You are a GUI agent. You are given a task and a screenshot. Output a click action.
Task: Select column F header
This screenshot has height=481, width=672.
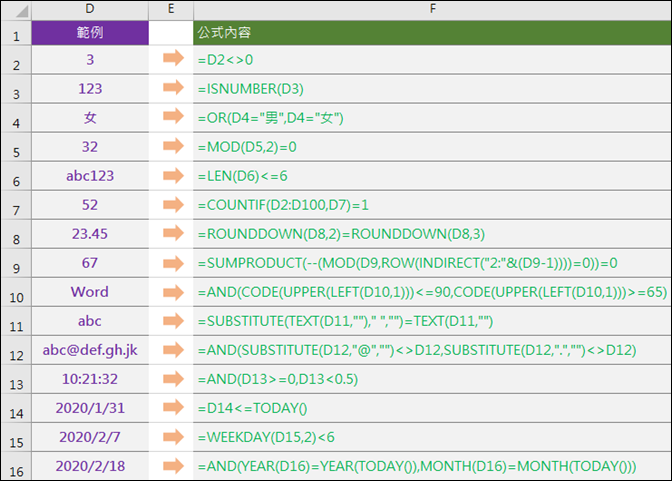pyautogui.click(x=432, y=9)
